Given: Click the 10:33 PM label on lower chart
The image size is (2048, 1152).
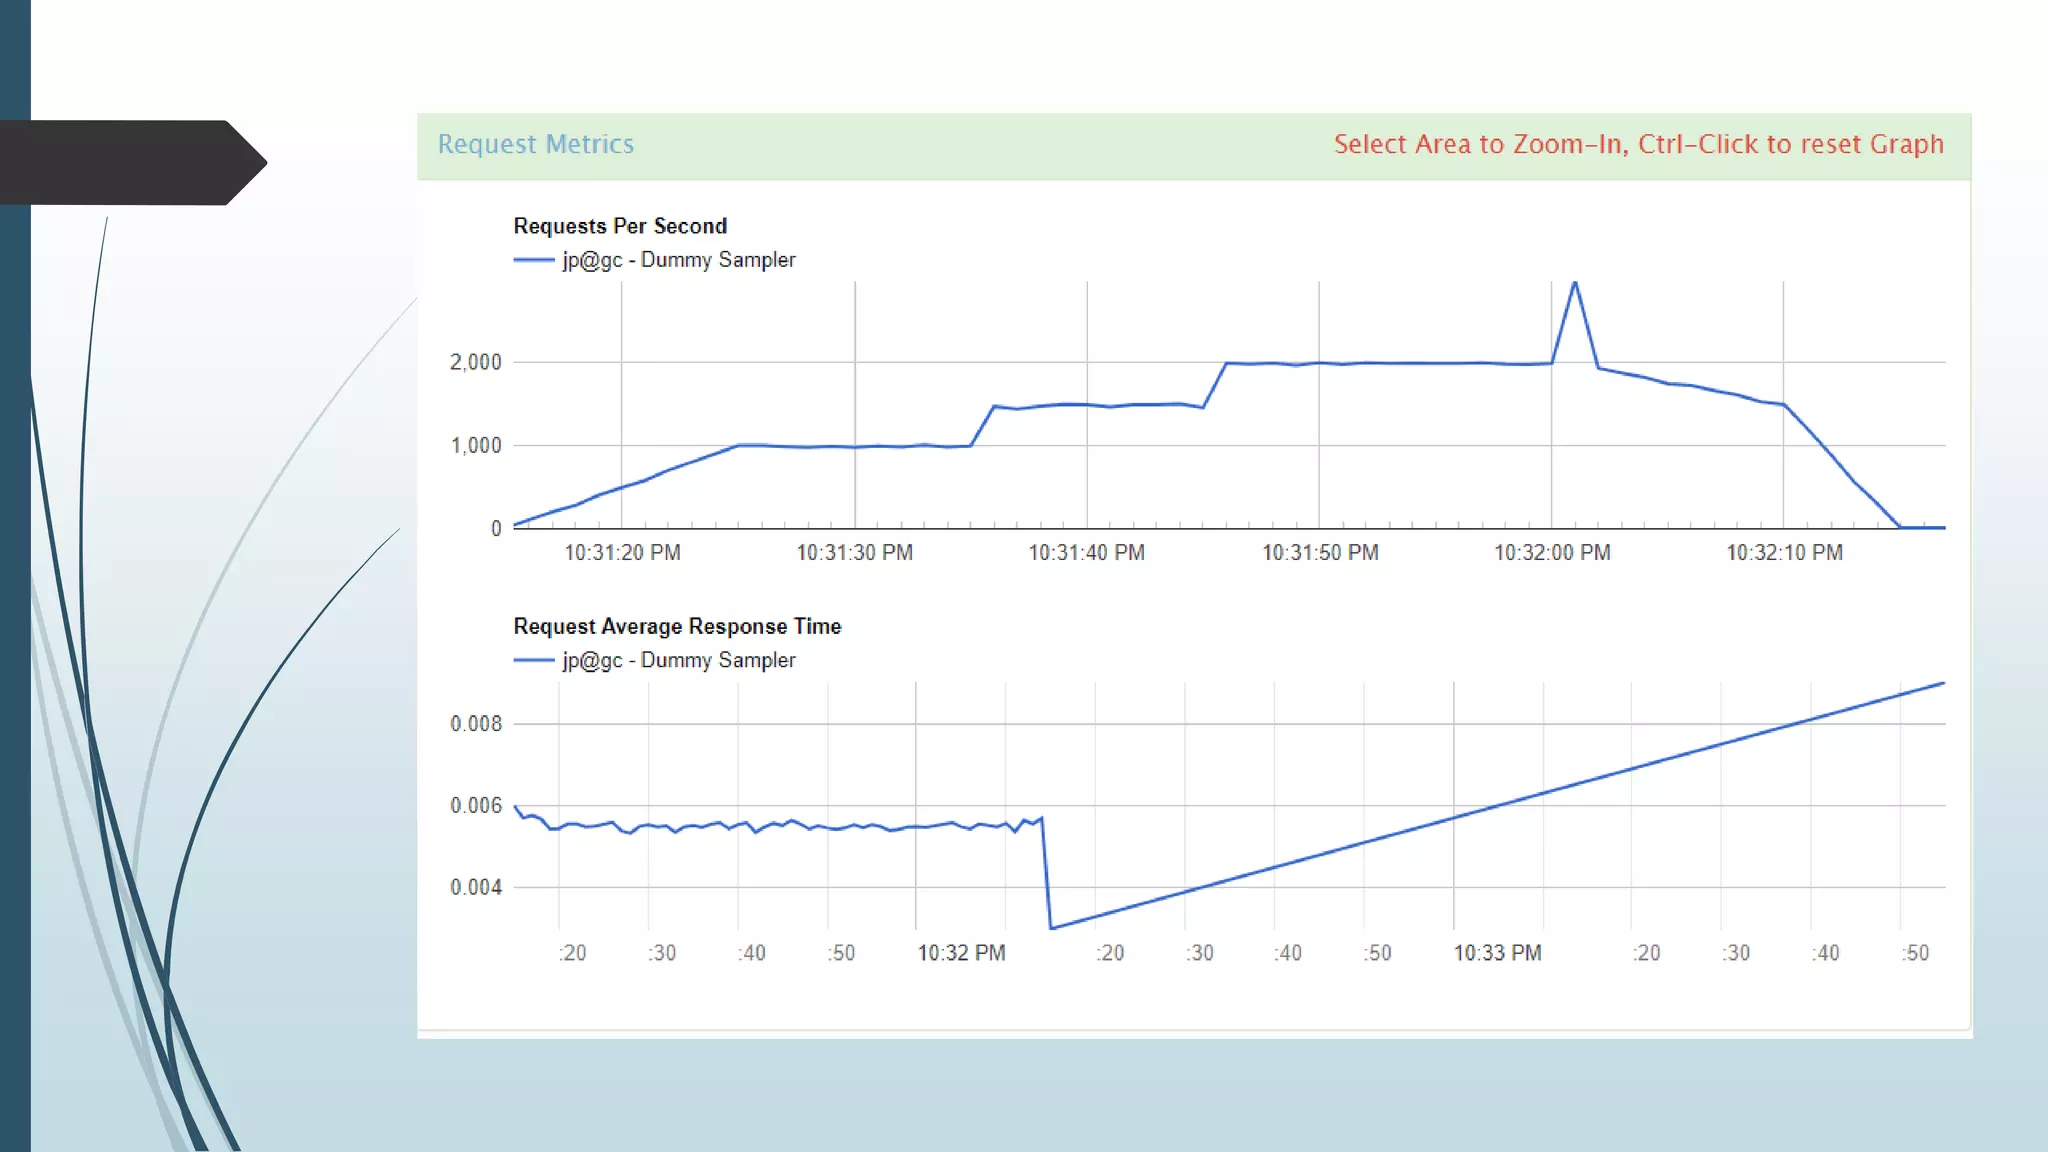Looking at the screenshot, I should (1497, 953).
